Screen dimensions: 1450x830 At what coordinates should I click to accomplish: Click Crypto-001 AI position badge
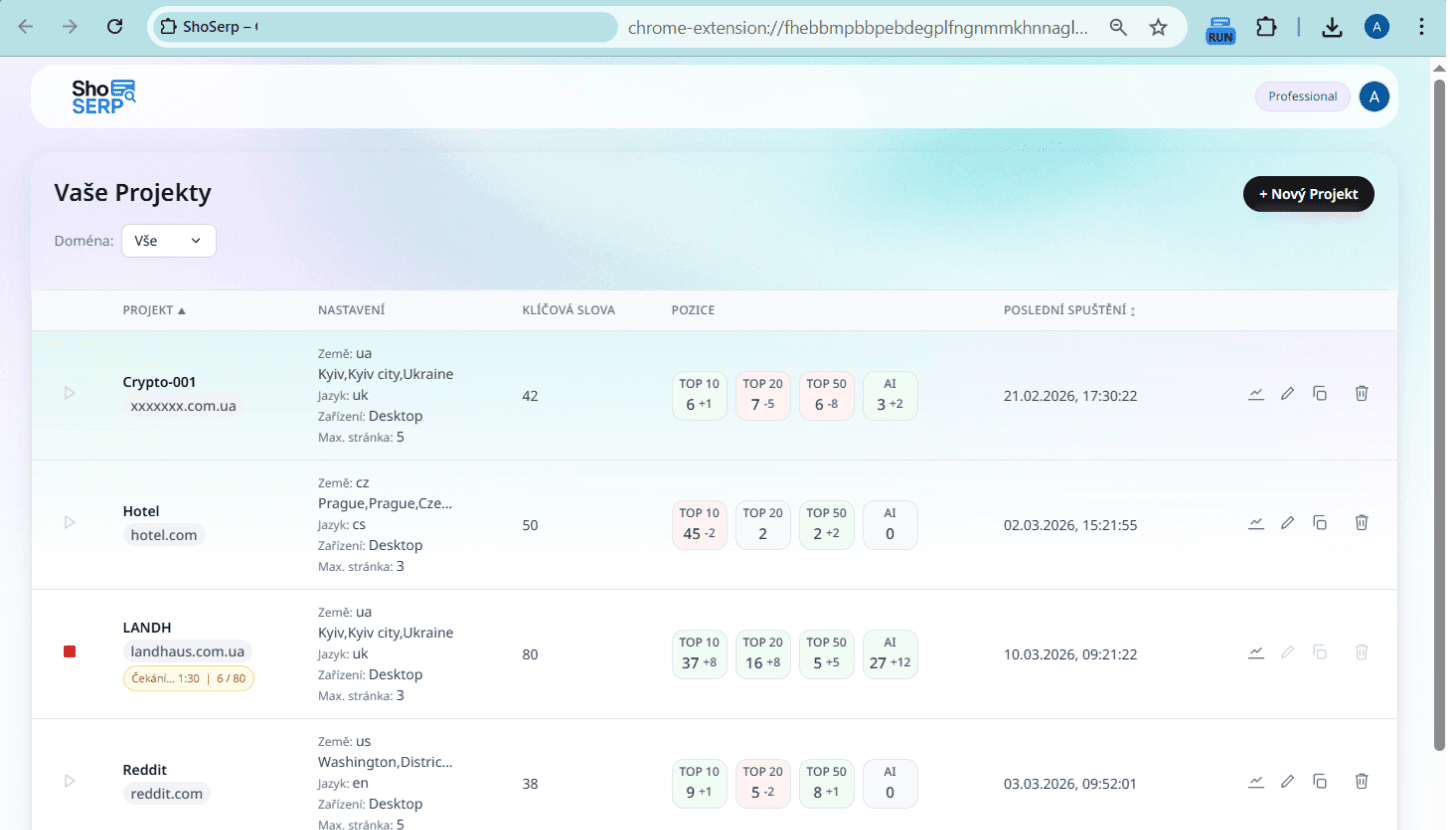[x=890, y=396]
